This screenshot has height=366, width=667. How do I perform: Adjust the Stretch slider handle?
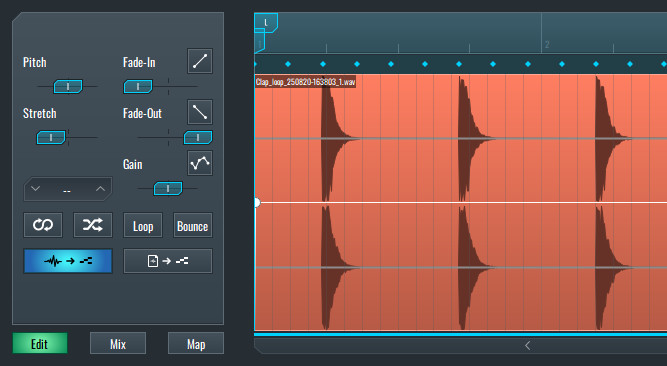pyautogui.click(x=51, y=137)
